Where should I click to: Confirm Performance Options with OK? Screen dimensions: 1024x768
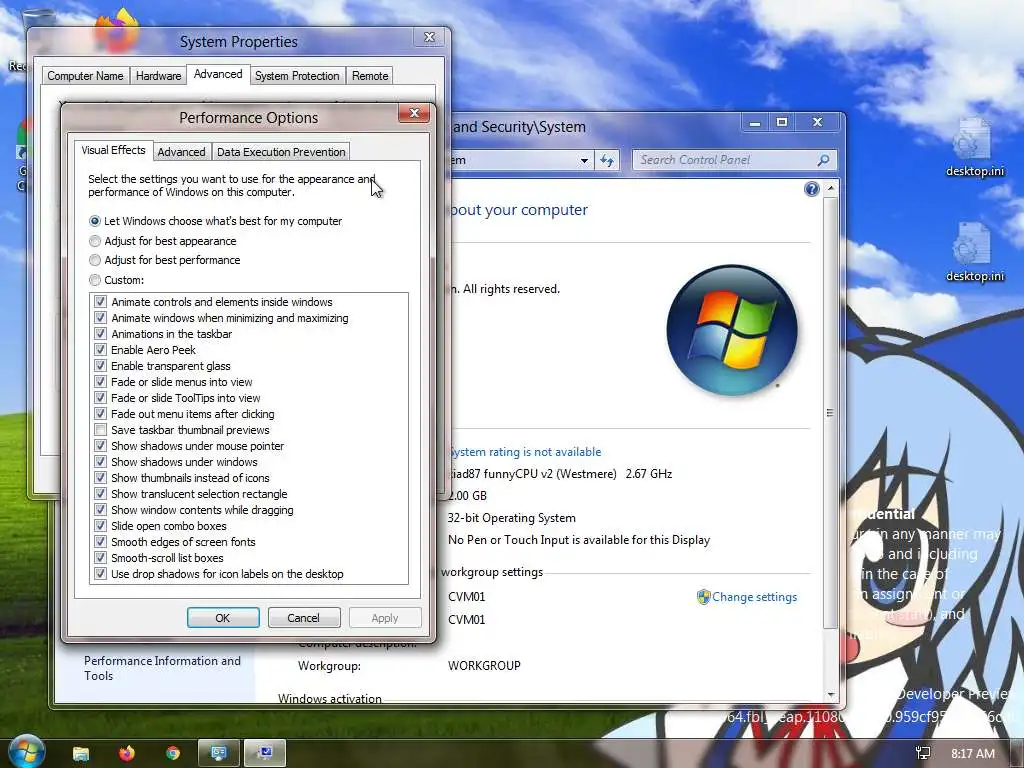[223, 618]
